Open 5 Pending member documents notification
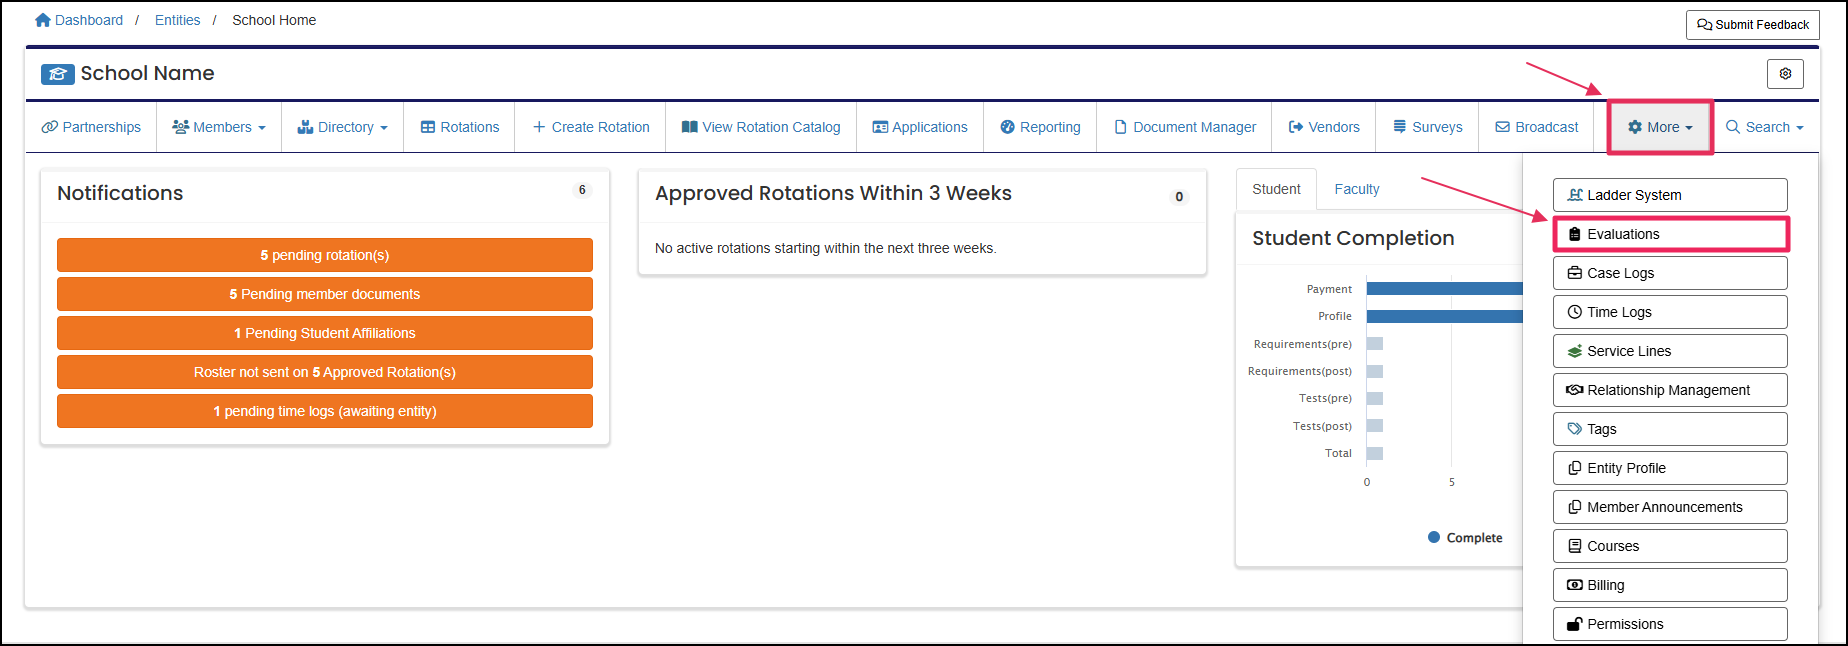1848x646 pixels. tap(325, 294)
